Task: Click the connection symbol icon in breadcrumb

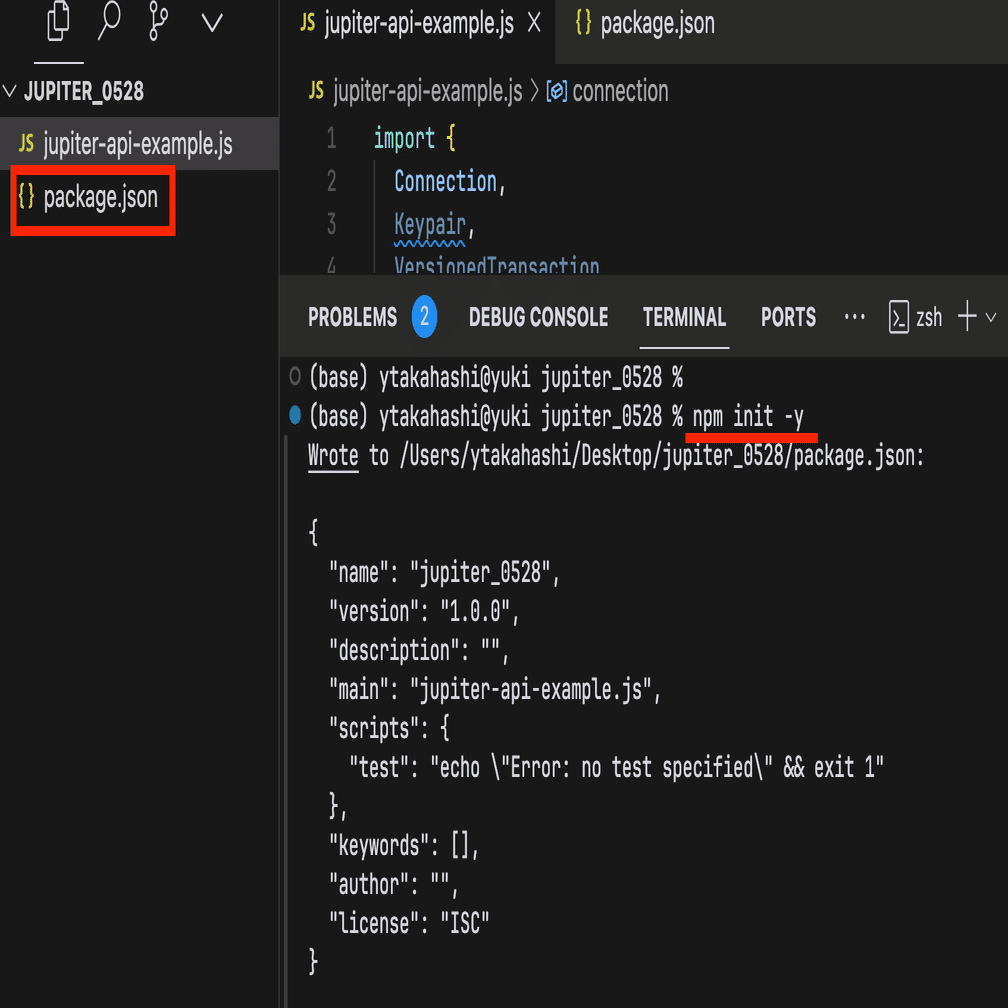Action: click(560, 91)
